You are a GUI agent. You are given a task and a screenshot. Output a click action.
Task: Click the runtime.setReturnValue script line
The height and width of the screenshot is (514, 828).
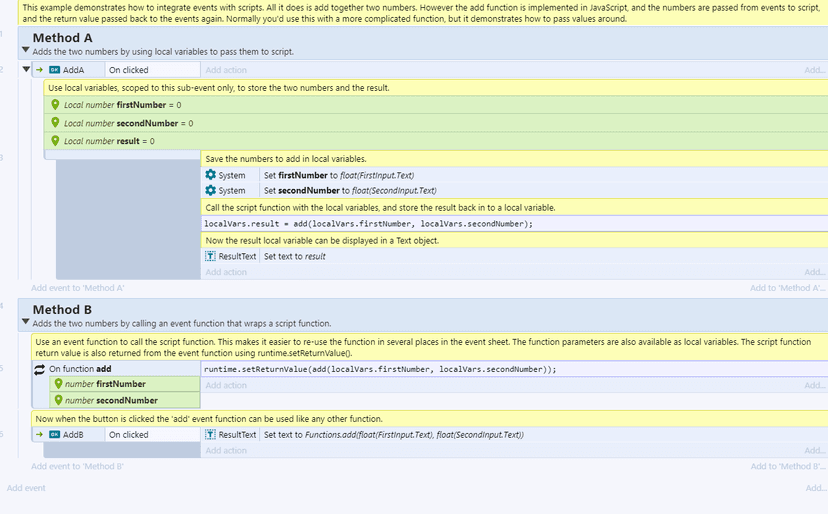point(514,369)
